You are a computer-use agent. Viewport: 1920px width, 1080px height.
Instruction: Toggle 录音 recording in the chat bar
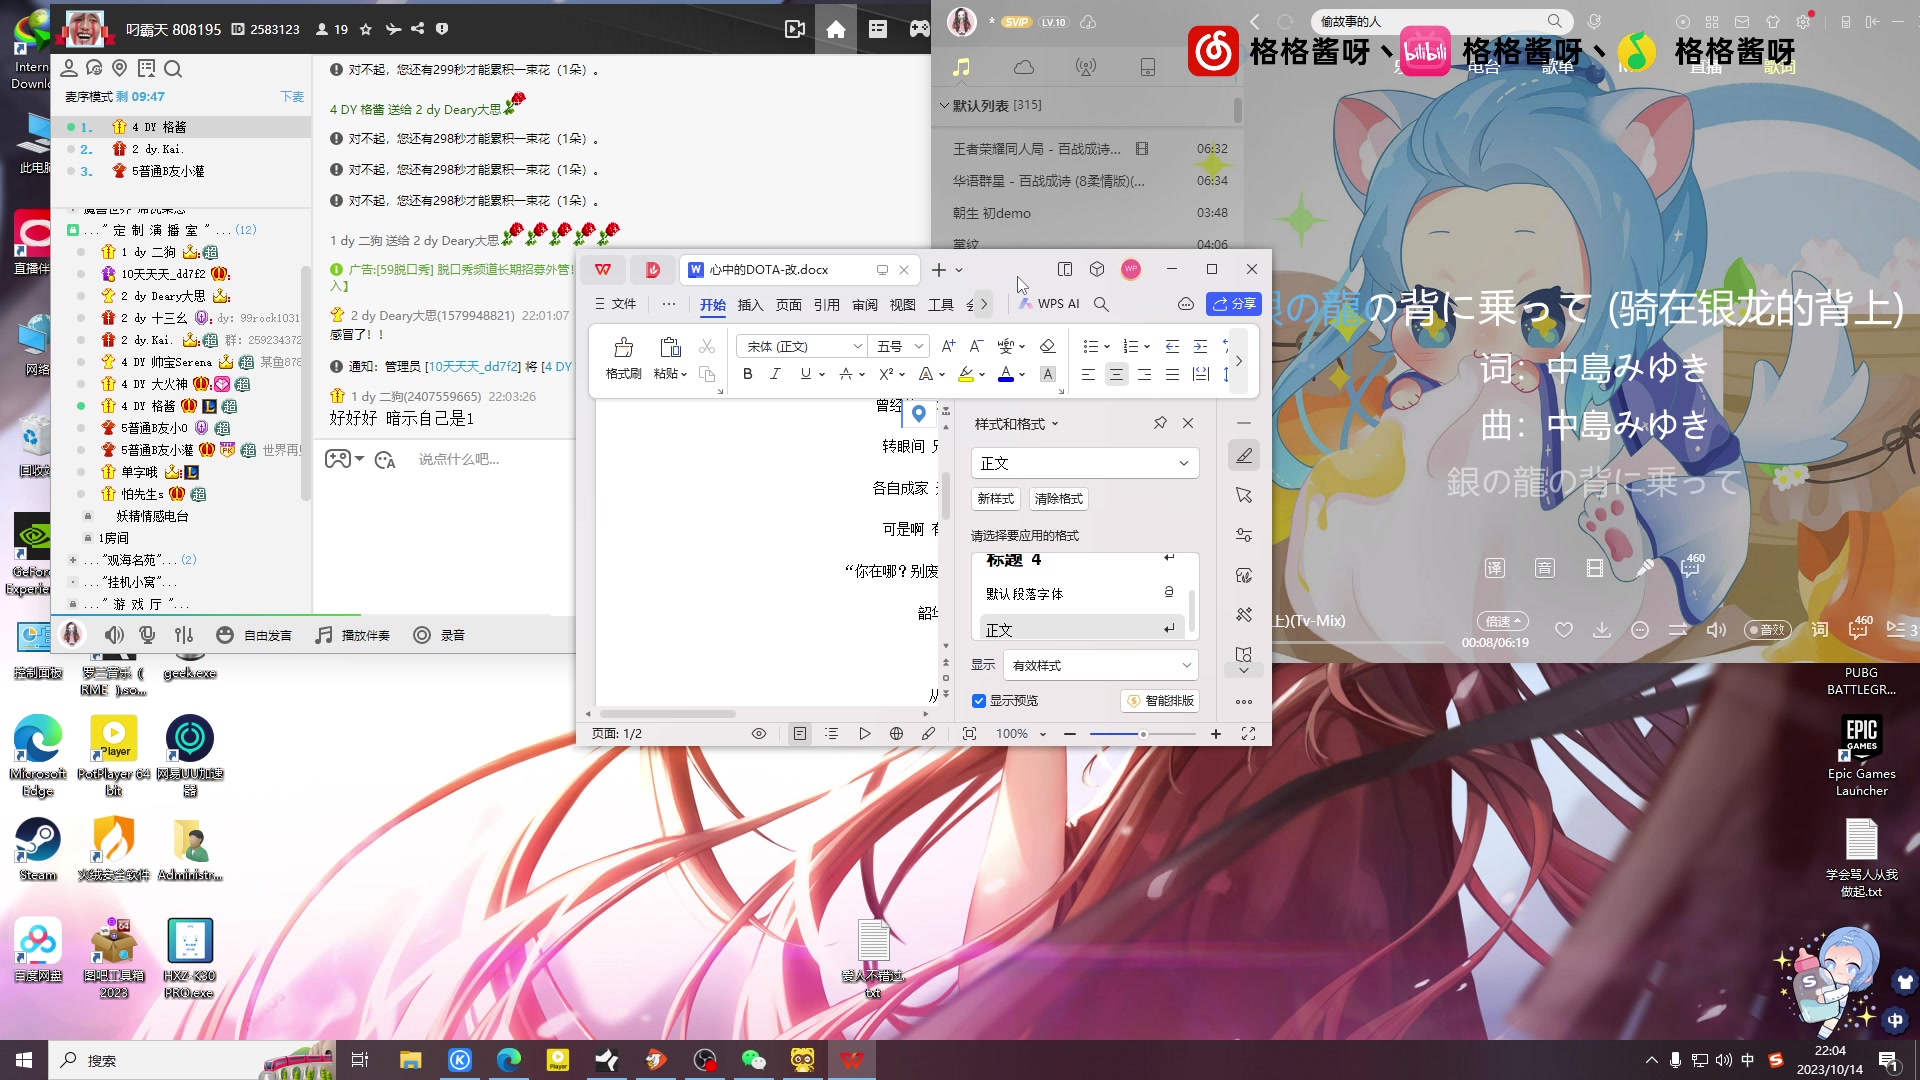(439, 635)
